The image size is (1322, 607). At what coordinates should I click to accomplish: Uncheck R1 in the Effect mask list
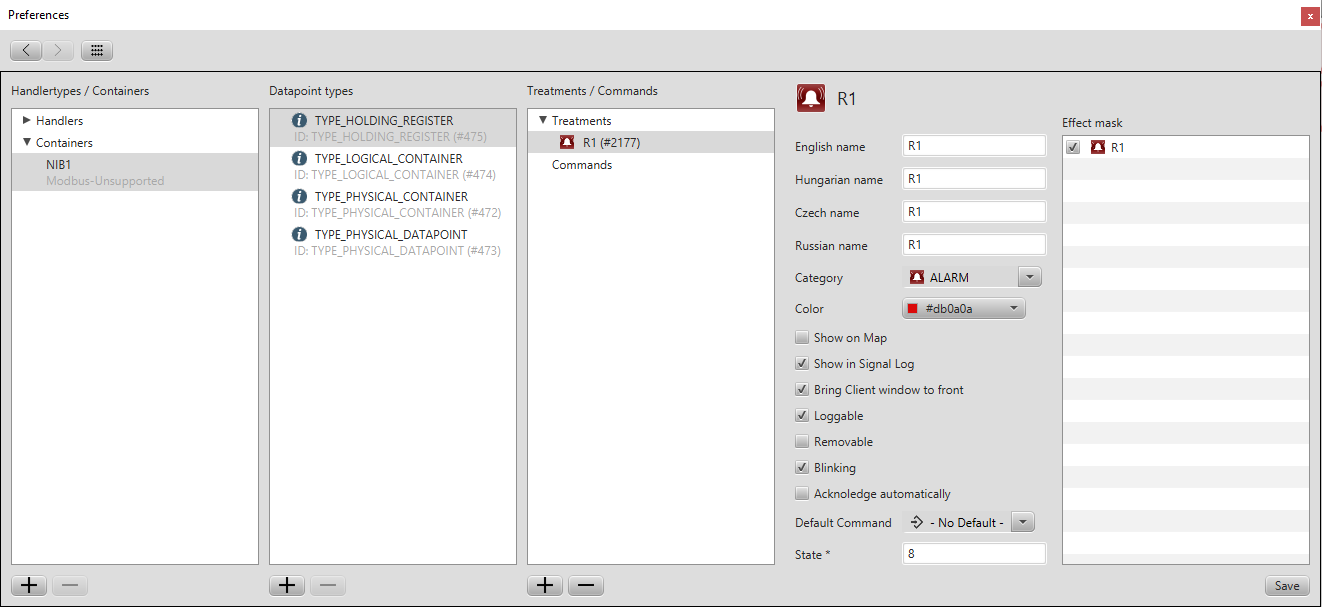[x=1073, y=148]
